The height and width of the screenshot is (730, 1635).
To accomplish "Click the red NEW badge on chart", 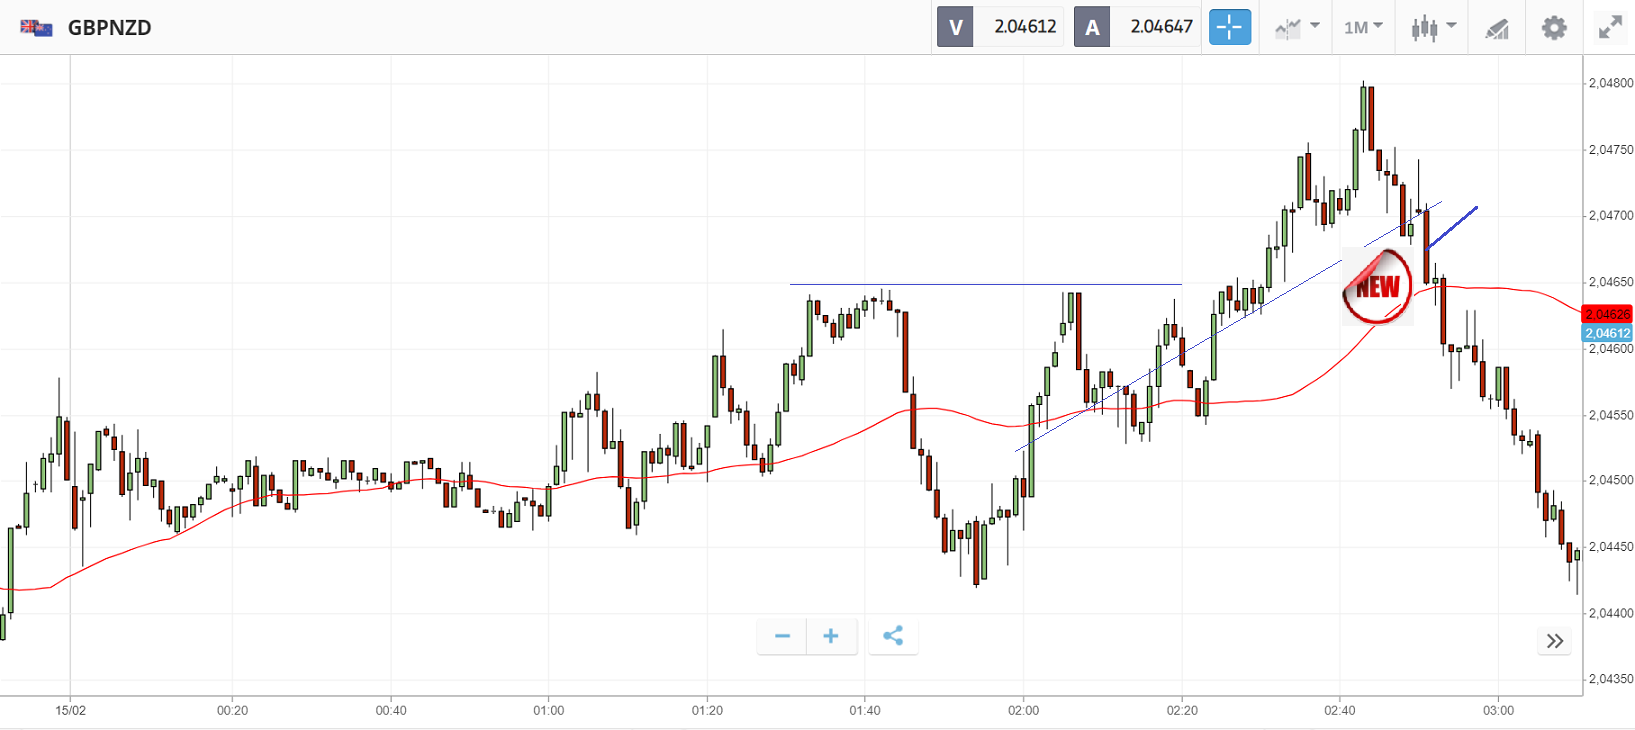I will [x=1377, y=287].
